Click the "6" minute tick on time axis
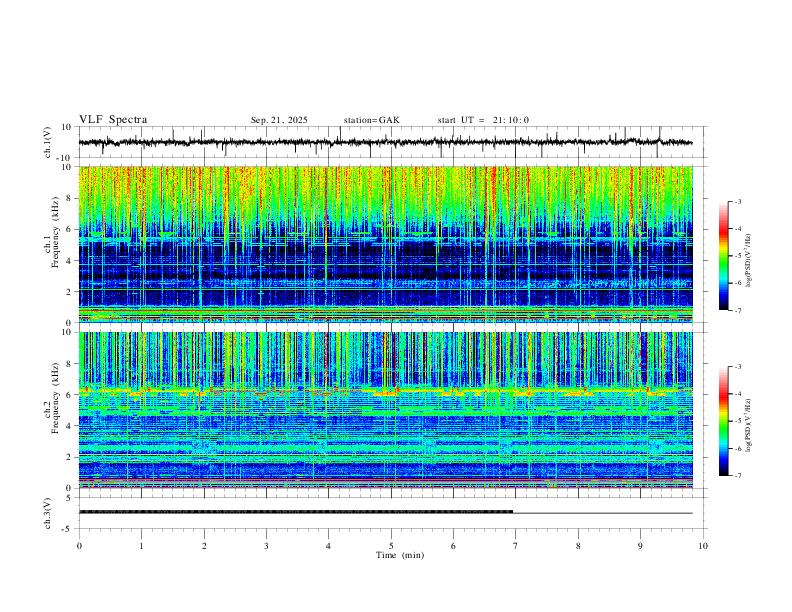 point(453,546)
